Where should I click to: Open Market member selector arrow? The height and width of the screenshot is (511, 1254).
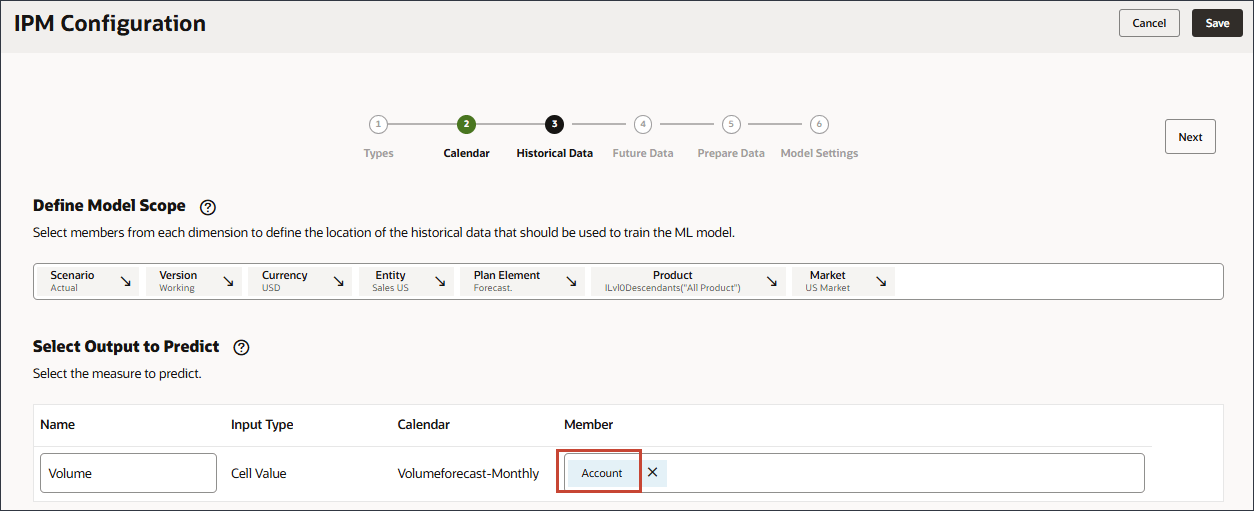[881, 282]
